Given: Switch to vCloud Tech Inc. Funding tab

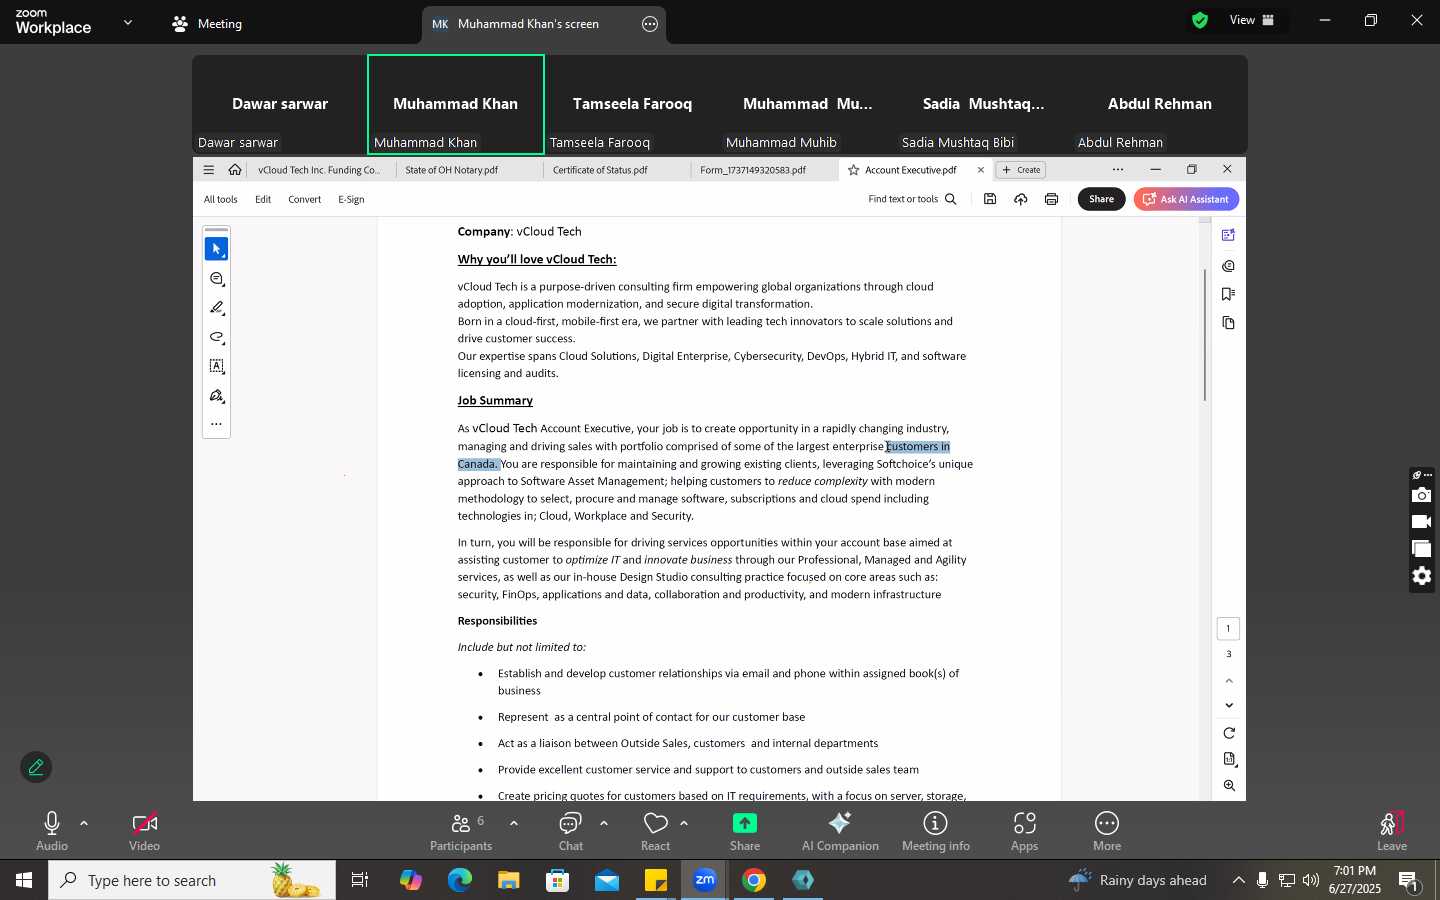Looking at the screenshot, I should point(320,170).
